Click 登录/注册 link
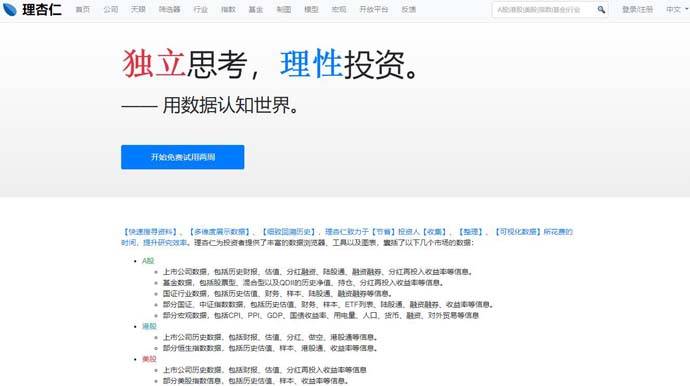Image resolution: width=690 pixels, height=386 pixels. pos(637,9)
